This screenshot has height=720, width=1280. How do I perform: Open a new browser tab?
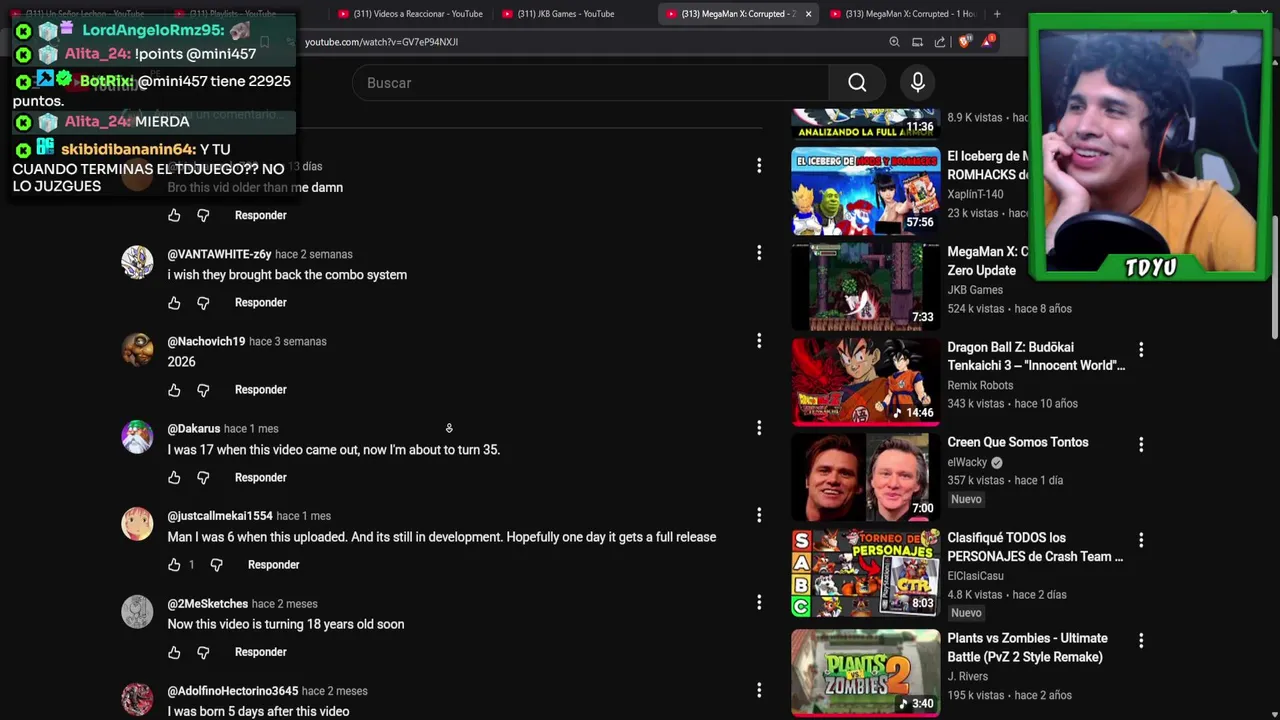tap(997, 14)
